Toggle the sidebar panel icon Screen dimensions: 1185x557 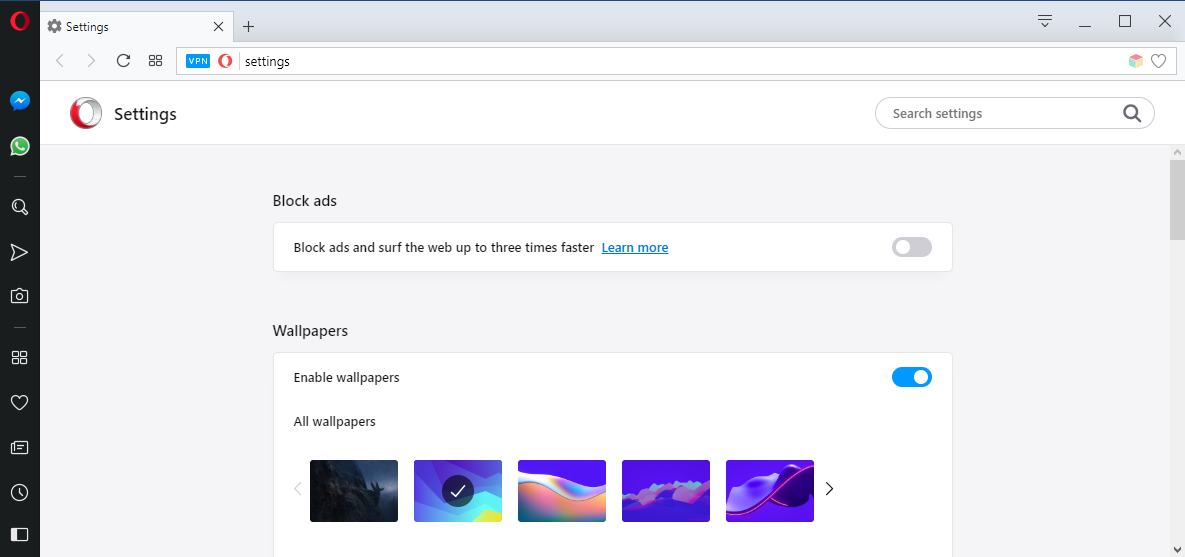20,534
